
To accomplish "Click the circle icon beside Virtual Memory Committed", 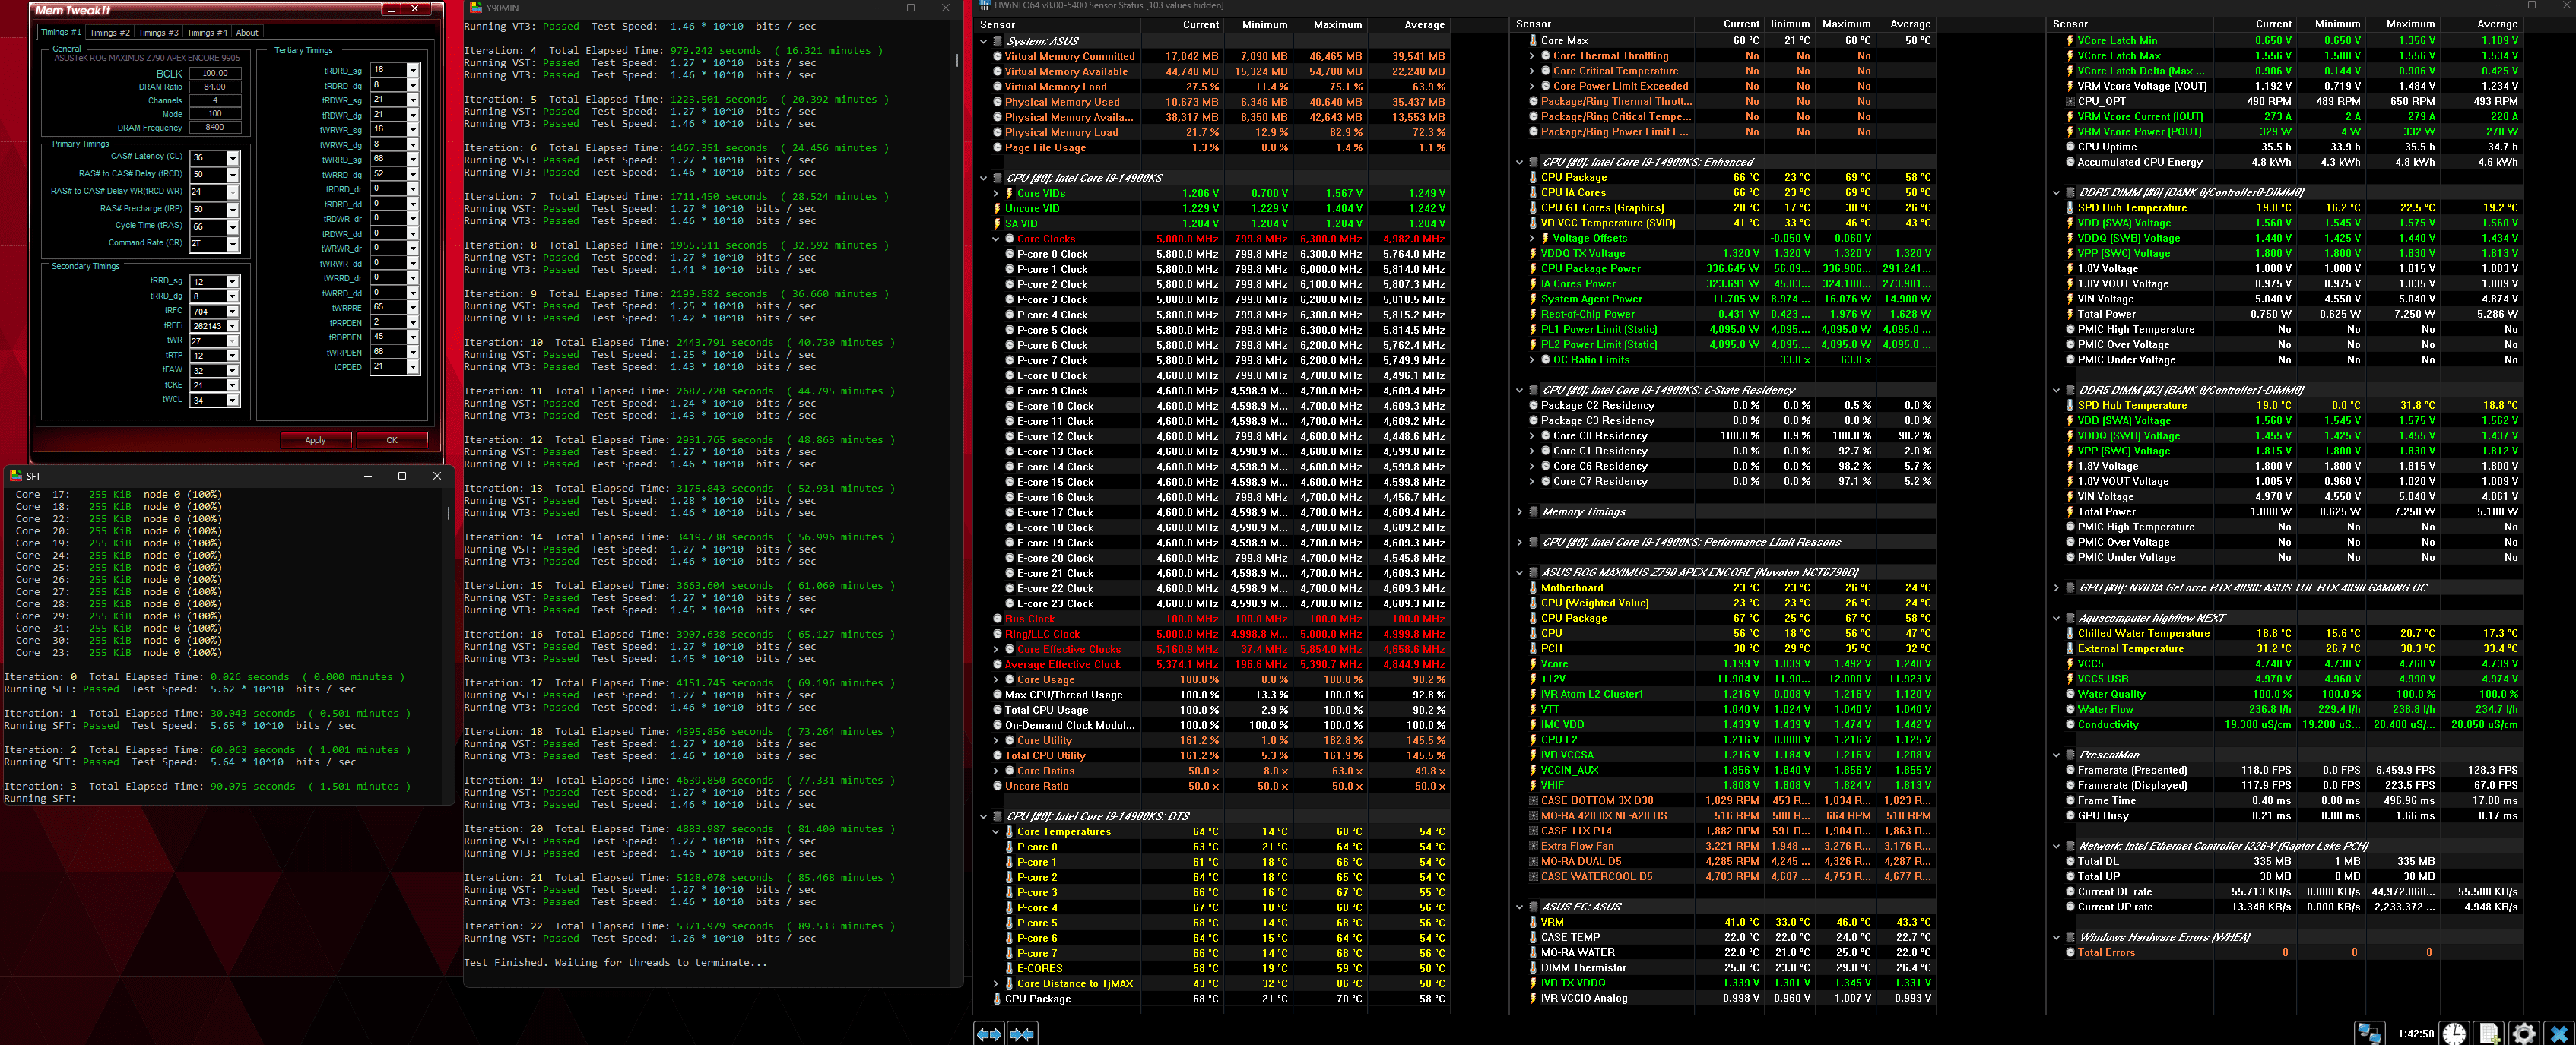I will [x=997, y=57].
